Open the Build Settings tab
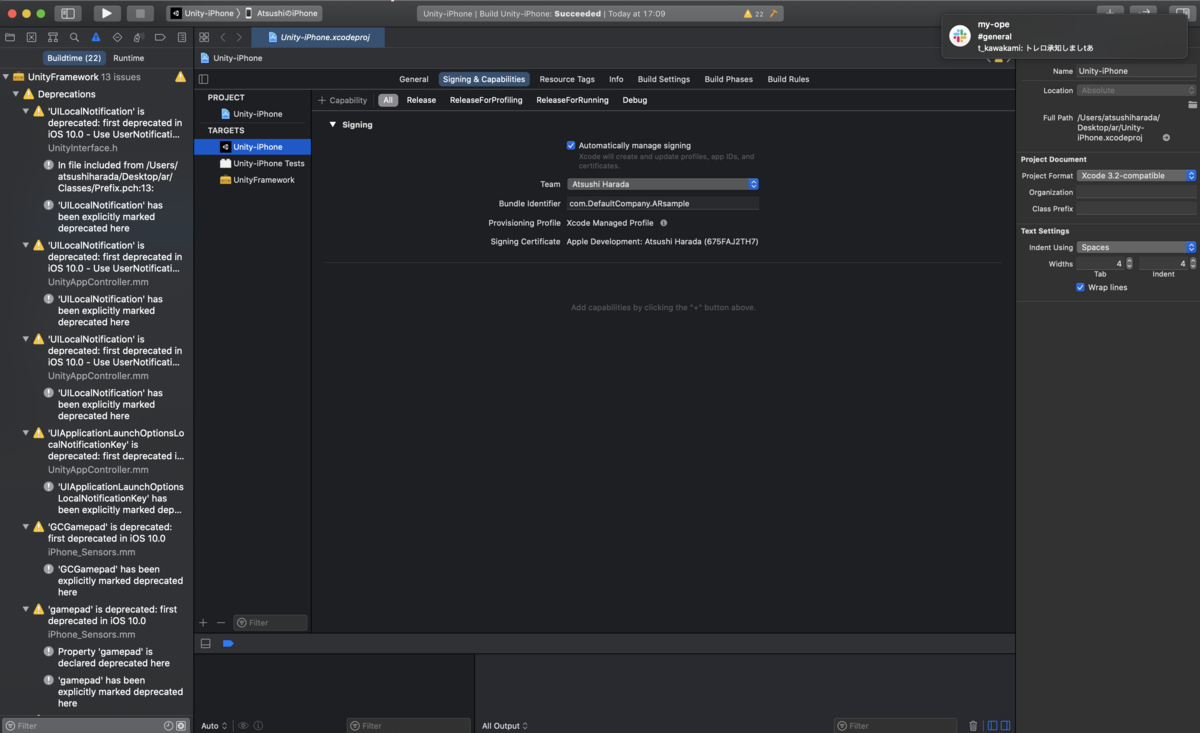The width and height of the screenshot is (1200, 733). [664, 79]
